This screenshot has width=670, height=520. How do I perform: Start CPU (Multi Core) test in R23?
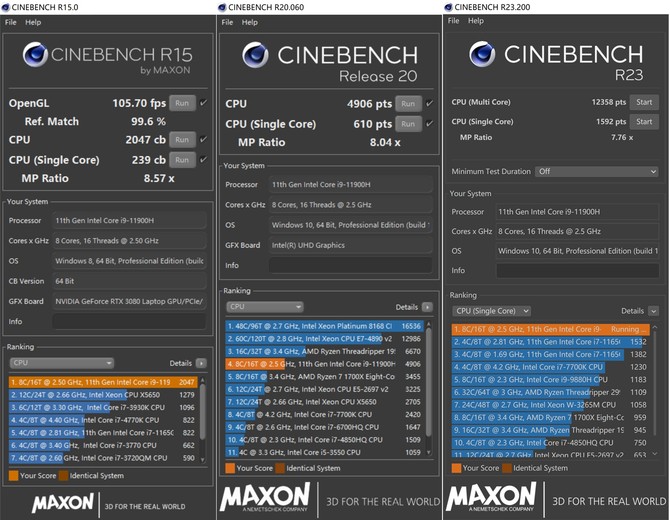coord(644,102)
